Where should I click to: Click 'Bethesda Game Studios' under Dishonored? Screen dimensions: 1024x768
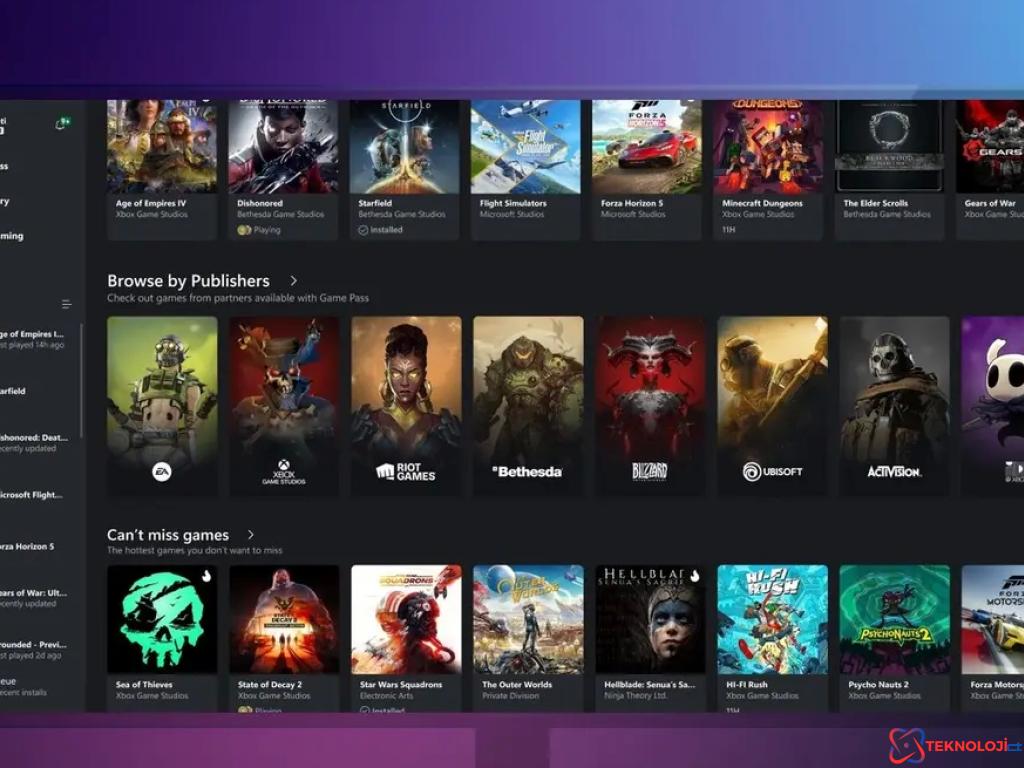coord(280,214)
